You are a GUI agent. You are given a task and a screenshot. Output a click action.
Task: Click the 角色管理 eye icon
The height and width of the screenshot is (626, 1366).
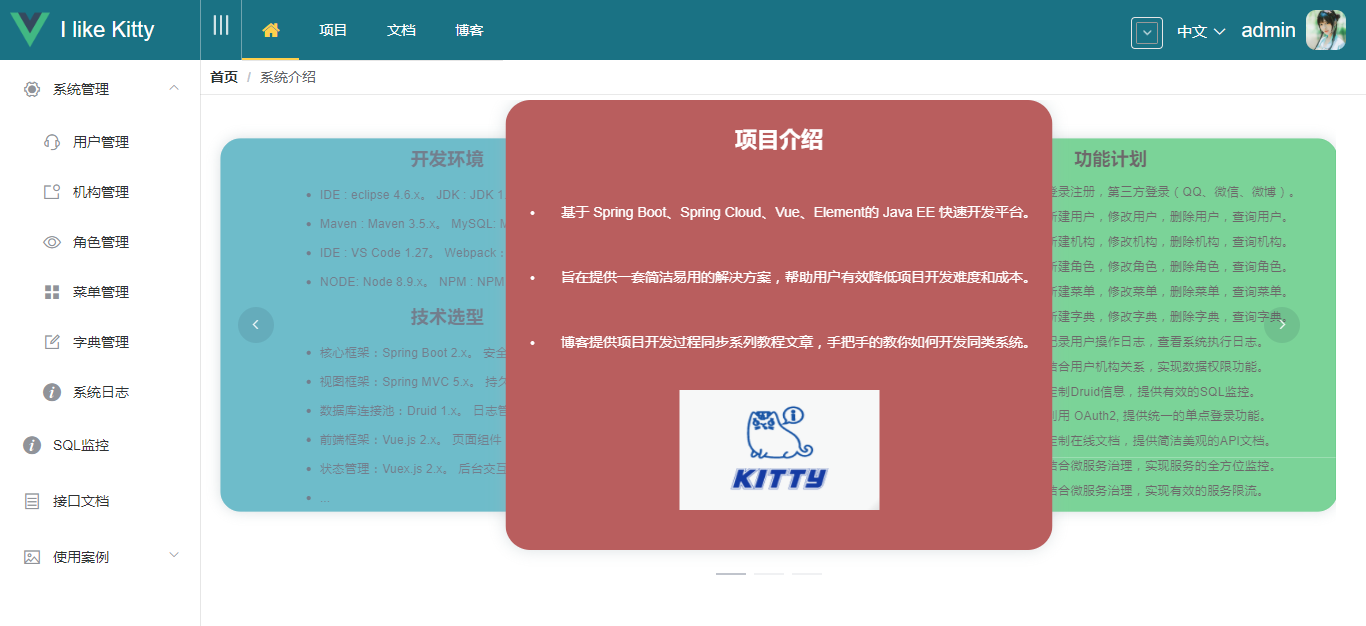52,242
